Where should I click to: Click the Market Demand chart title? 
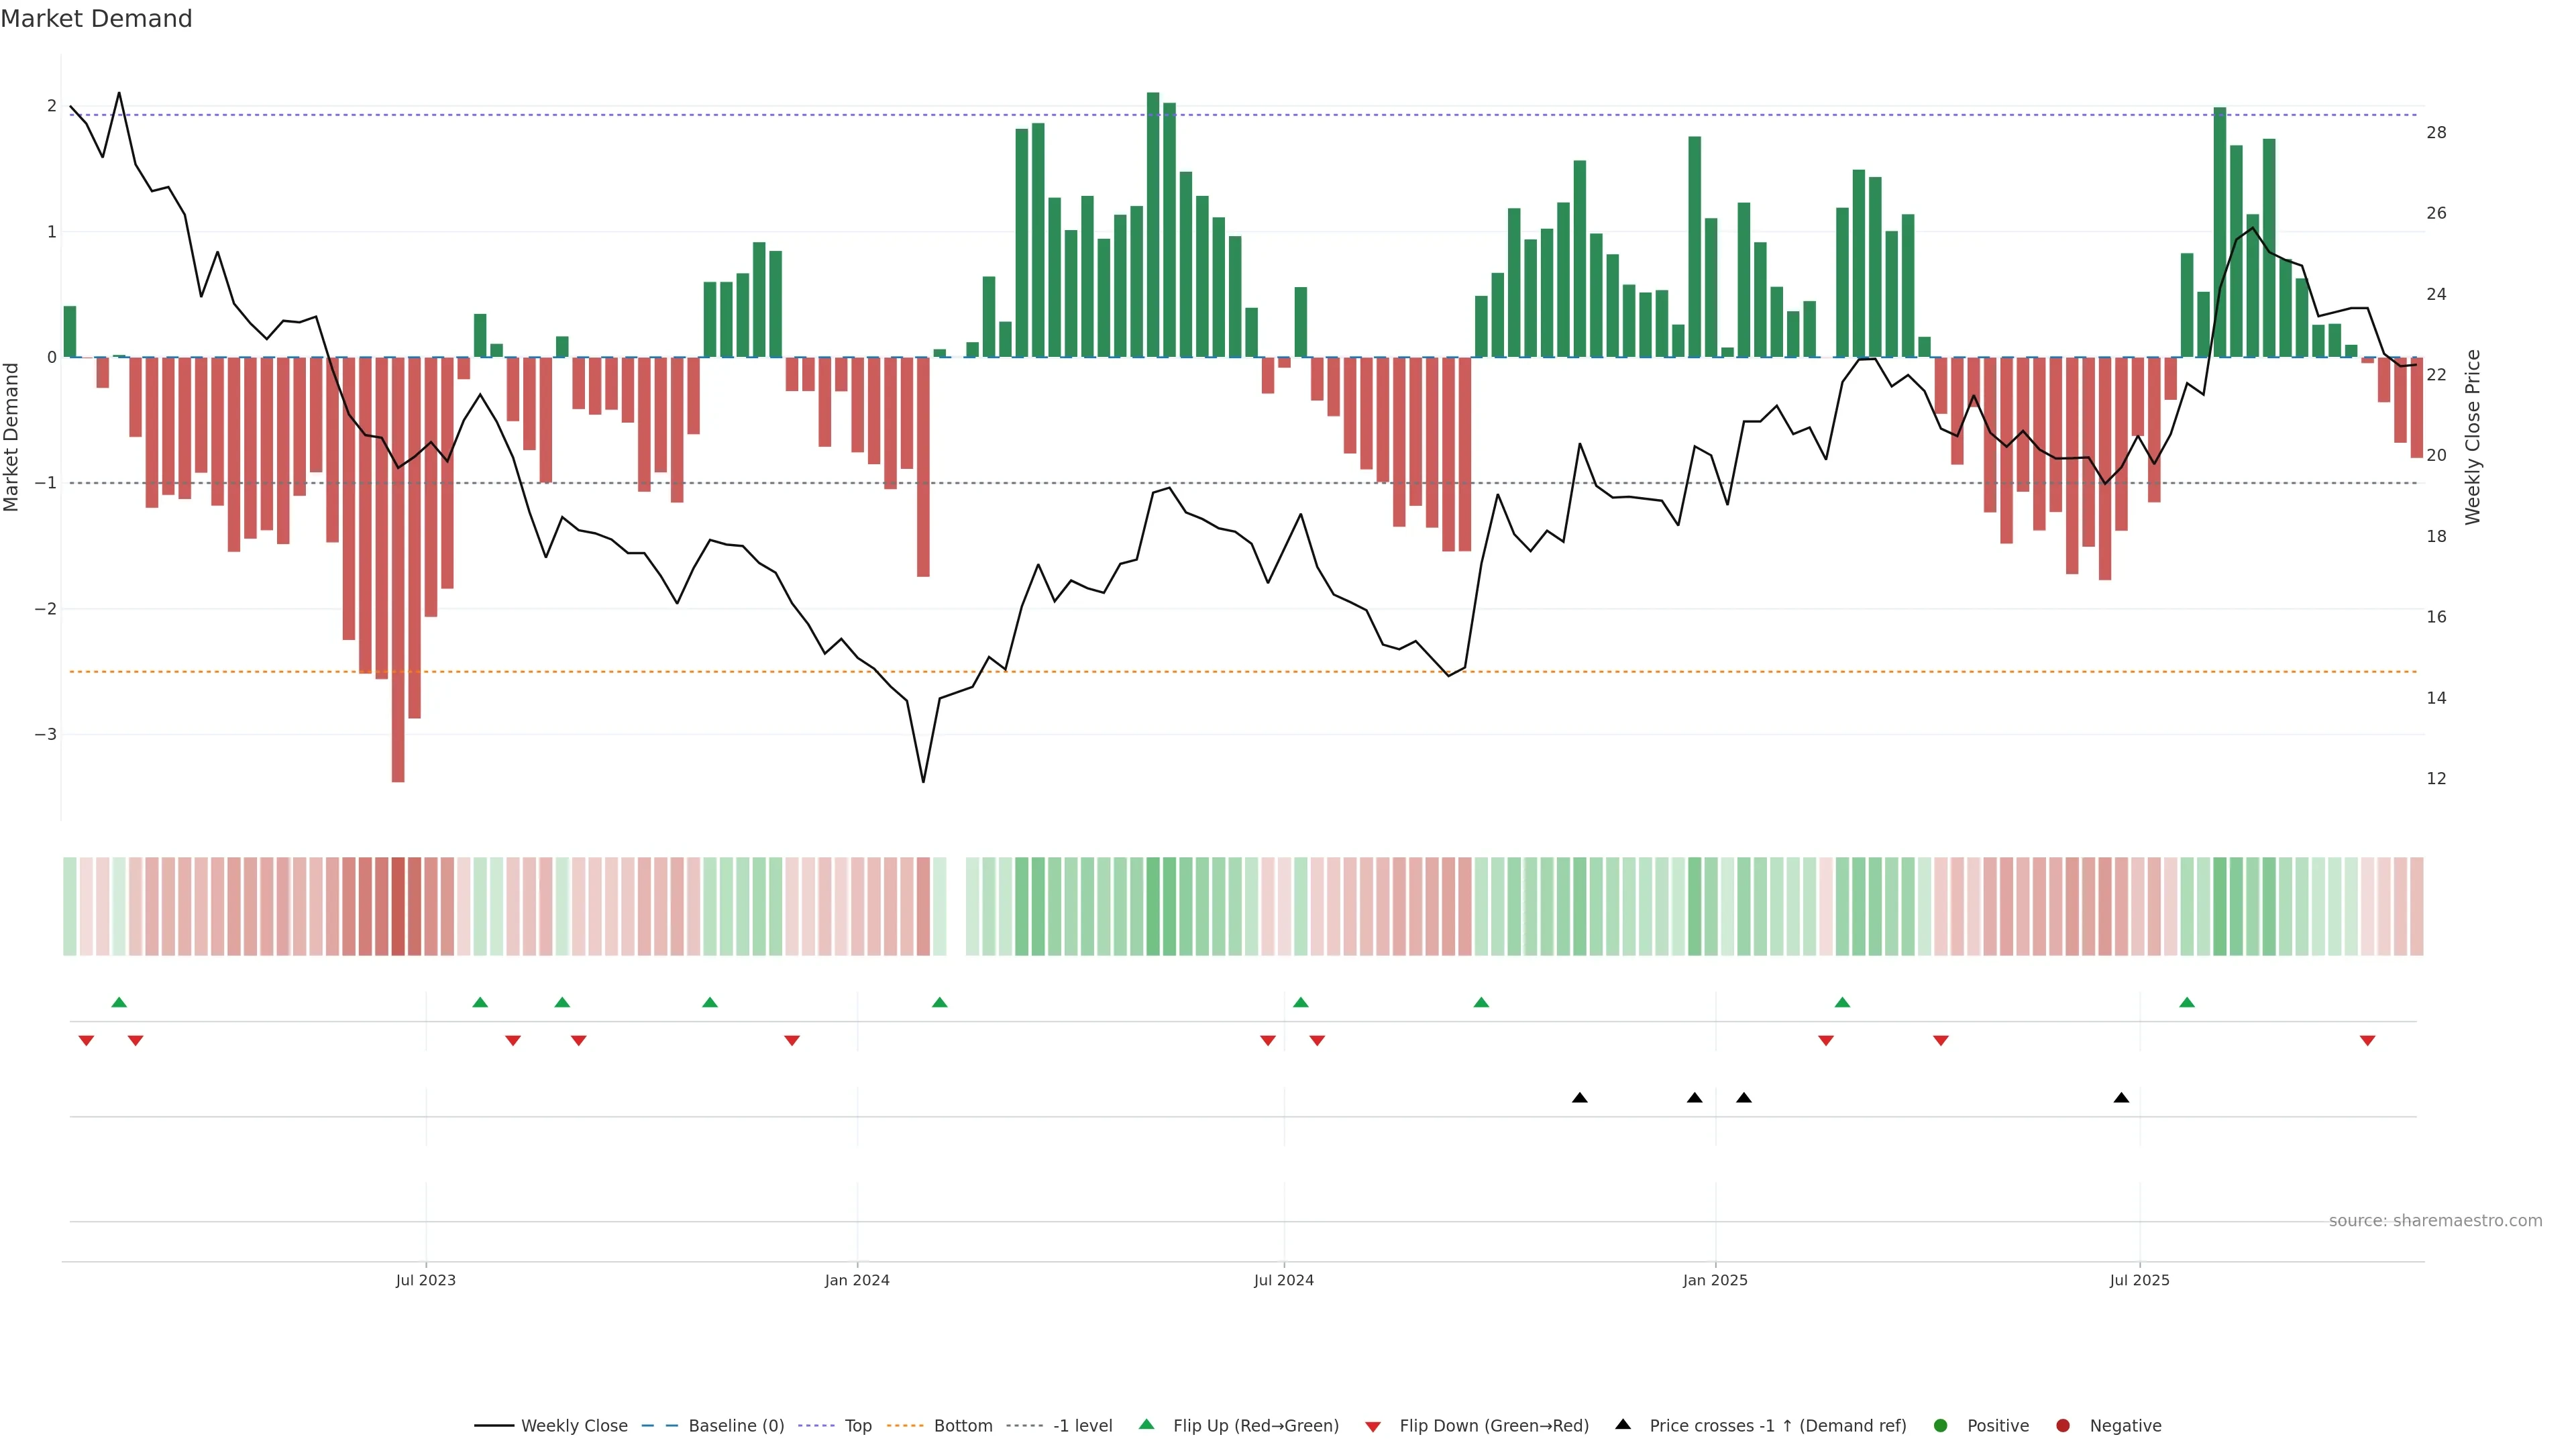tap(96, 19)
